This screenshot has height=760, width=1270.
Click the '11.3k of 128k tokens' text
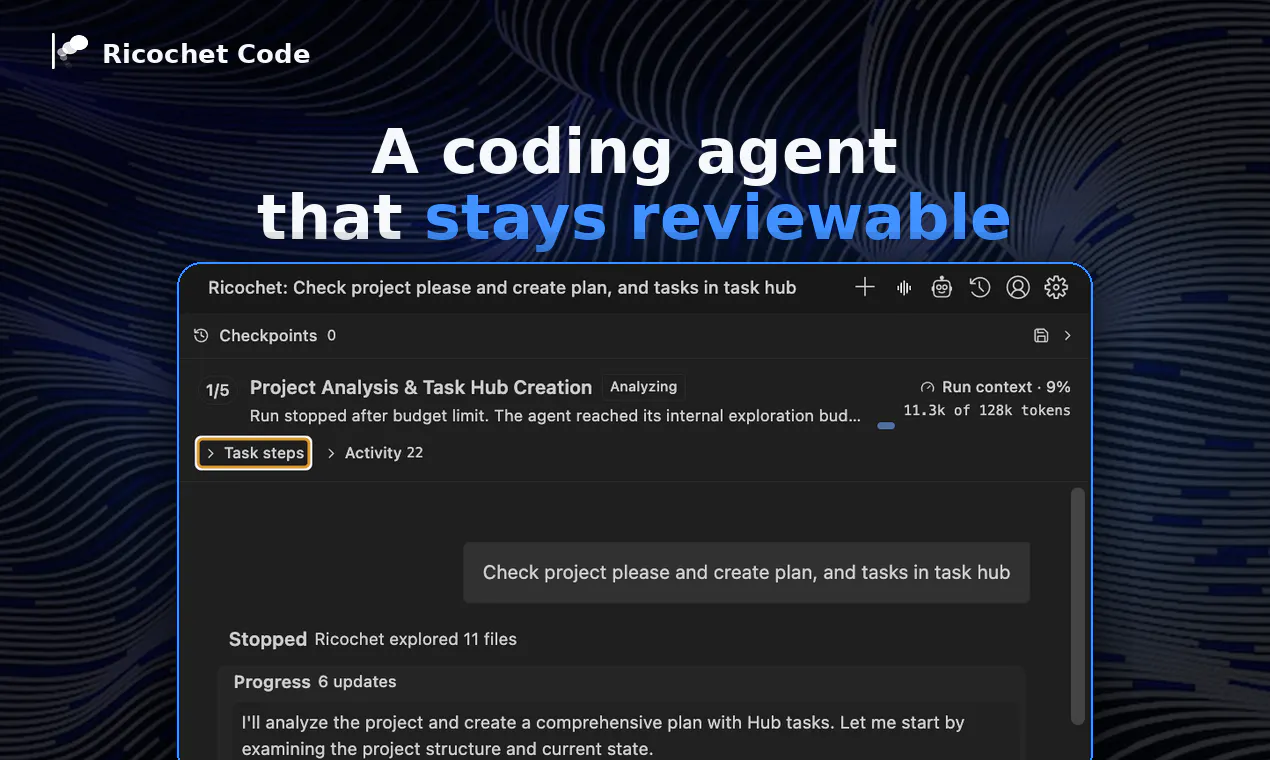[987, 410]
